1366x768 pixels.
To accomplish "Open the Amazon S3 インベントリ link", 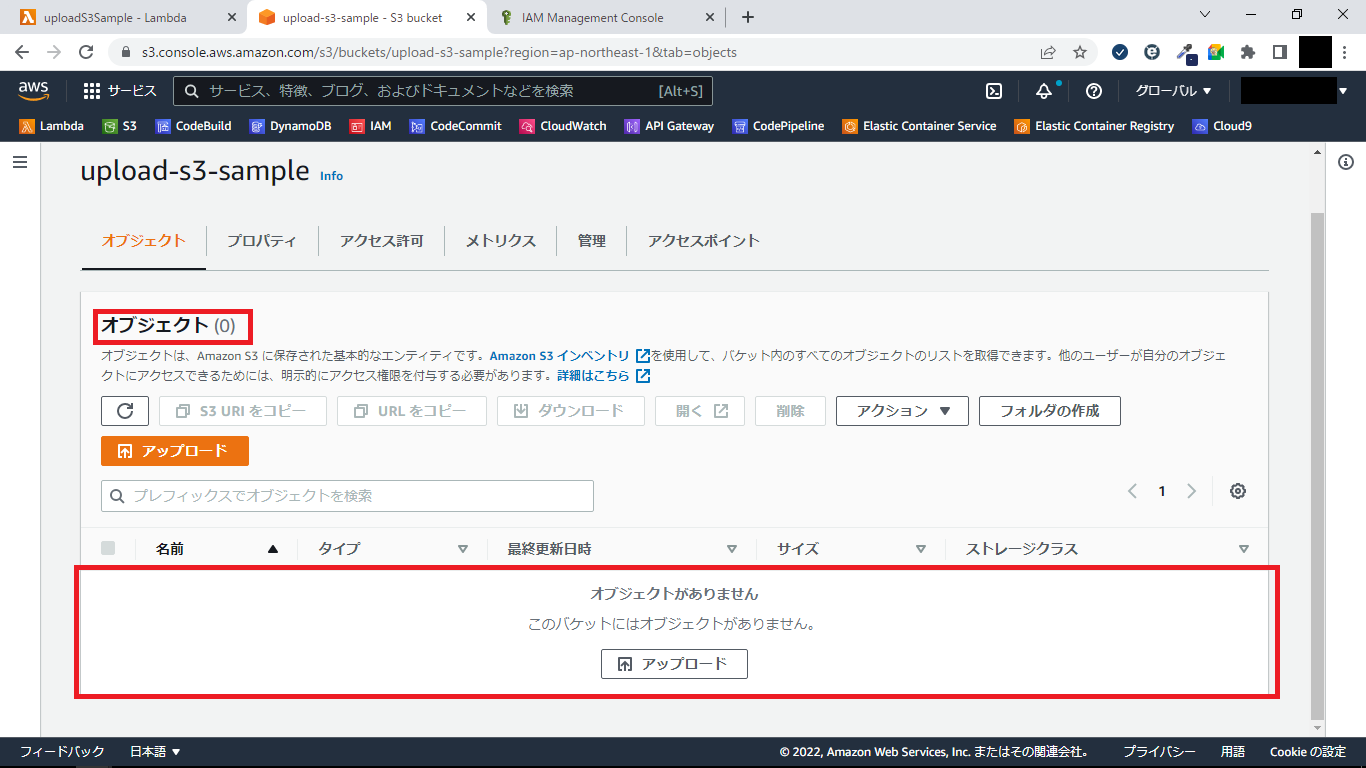I will 560,356.
